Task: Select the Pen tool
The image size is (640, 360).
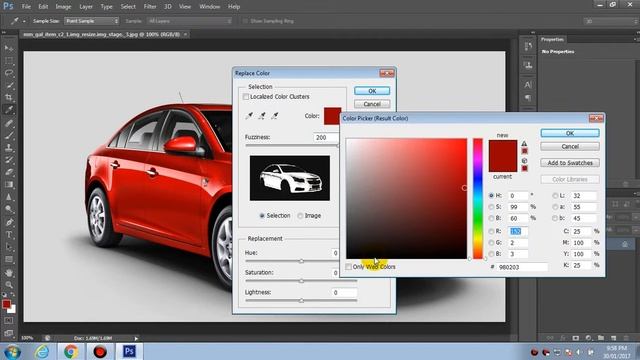Action: point(9,222)
